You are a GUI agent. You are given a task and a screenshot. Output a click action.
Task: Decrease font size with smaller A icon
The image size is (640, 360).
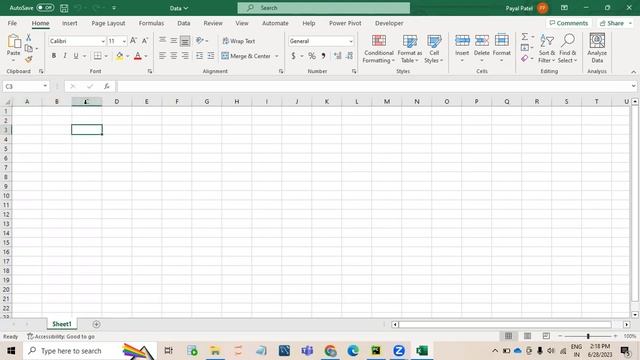[x=144, y=41]
